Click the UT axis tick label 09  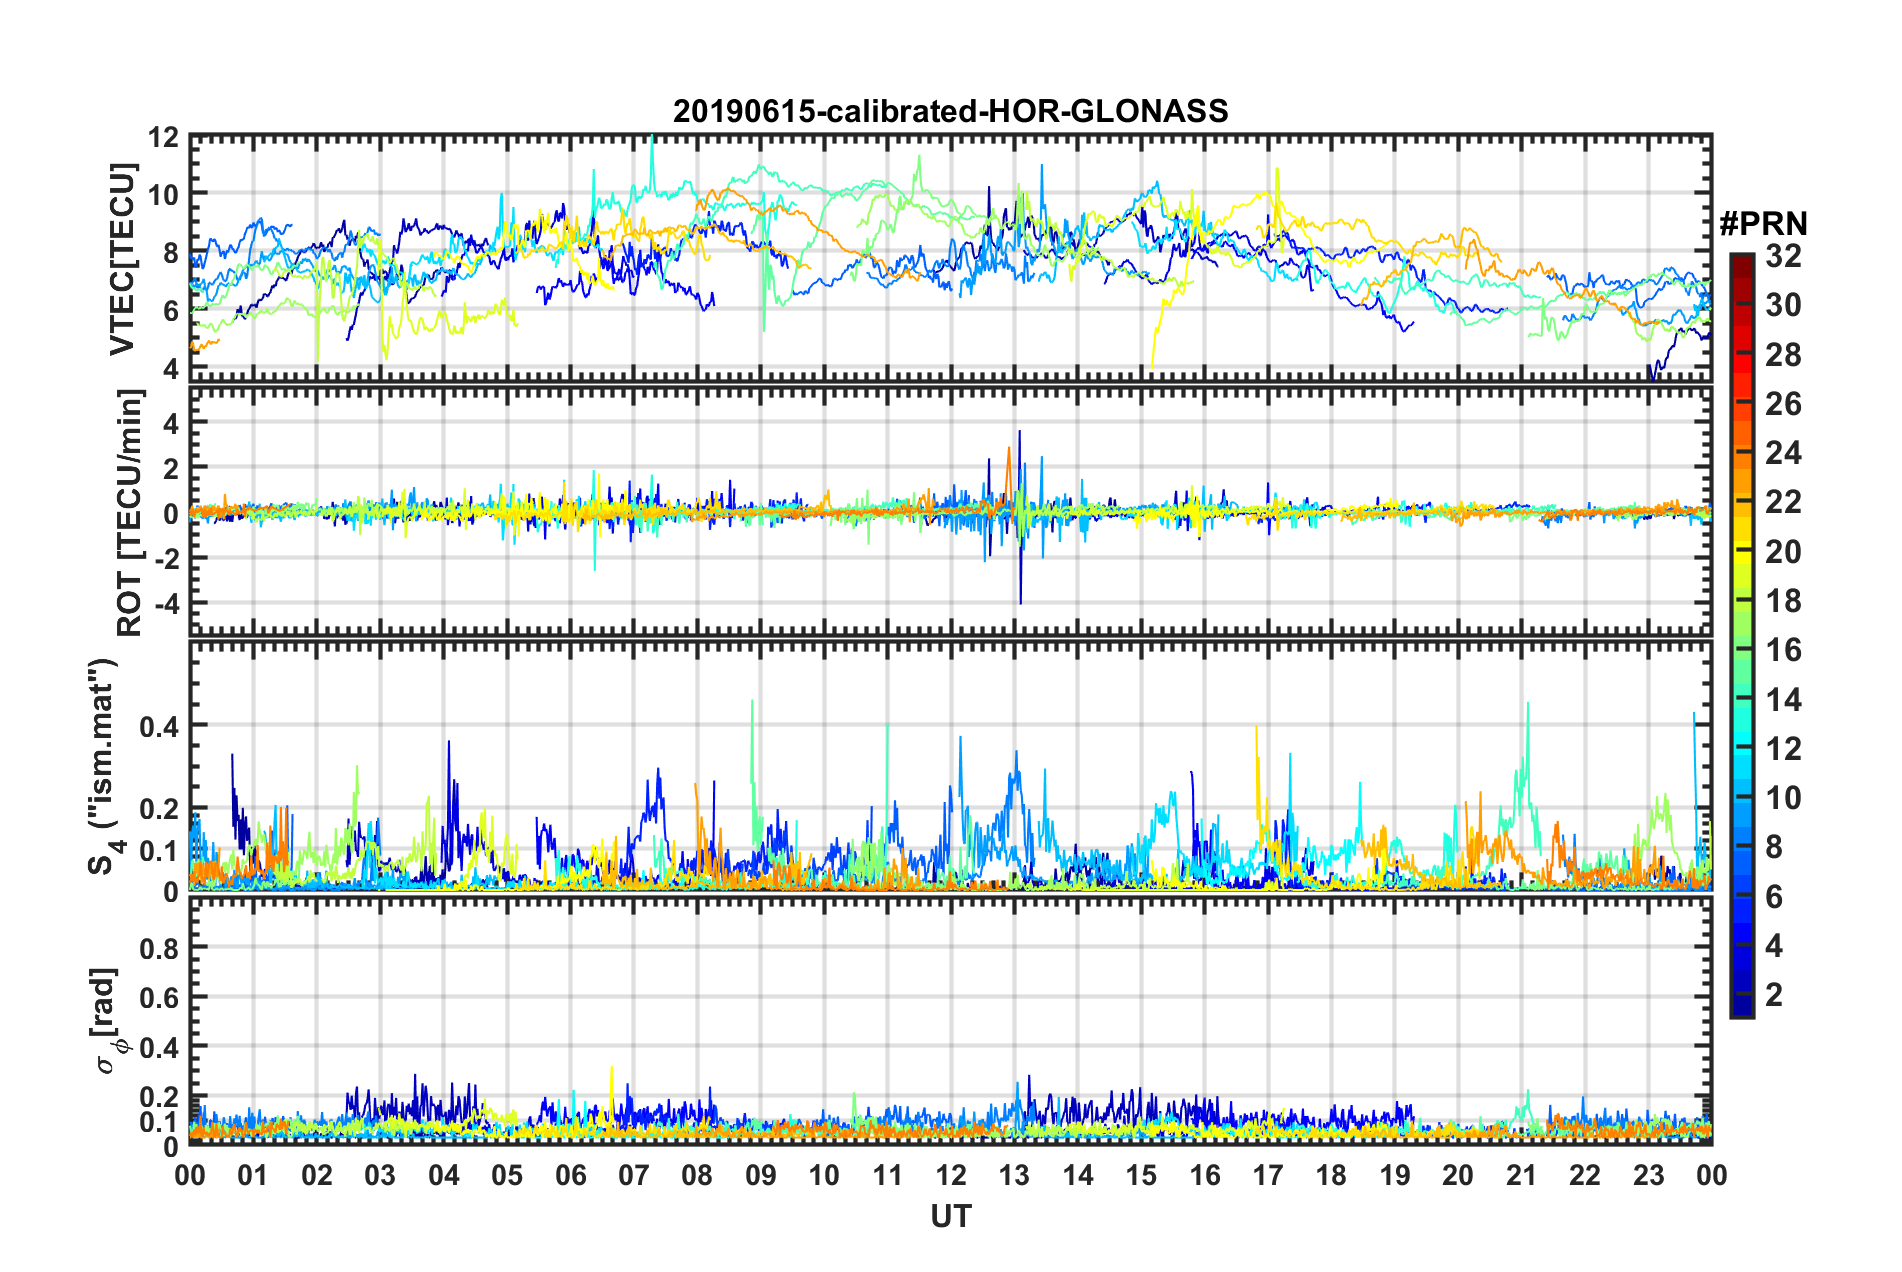[761, 1174]
